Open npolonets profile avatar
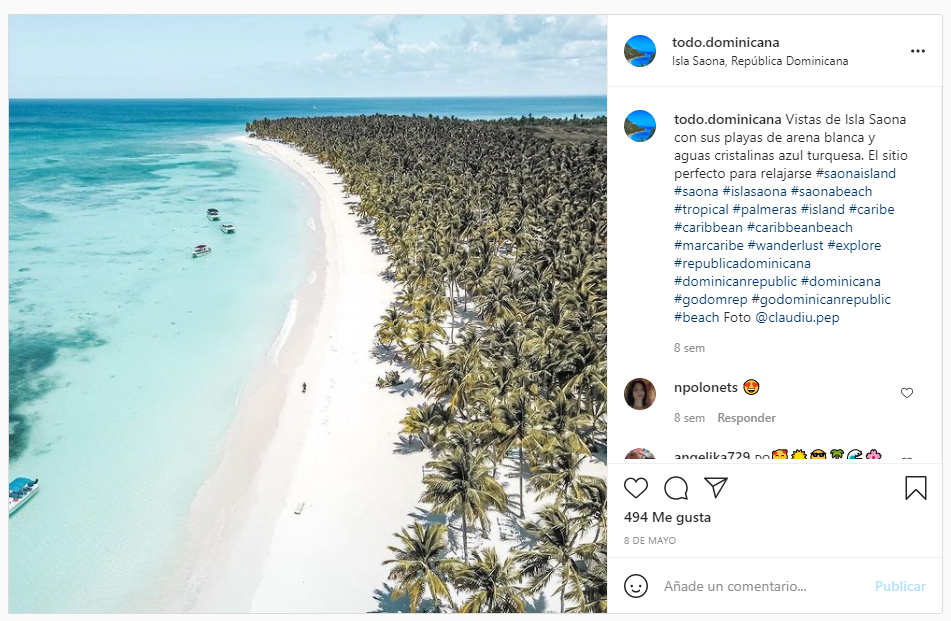The width and height of the screenshot is (951, 621). coord(640,394)
